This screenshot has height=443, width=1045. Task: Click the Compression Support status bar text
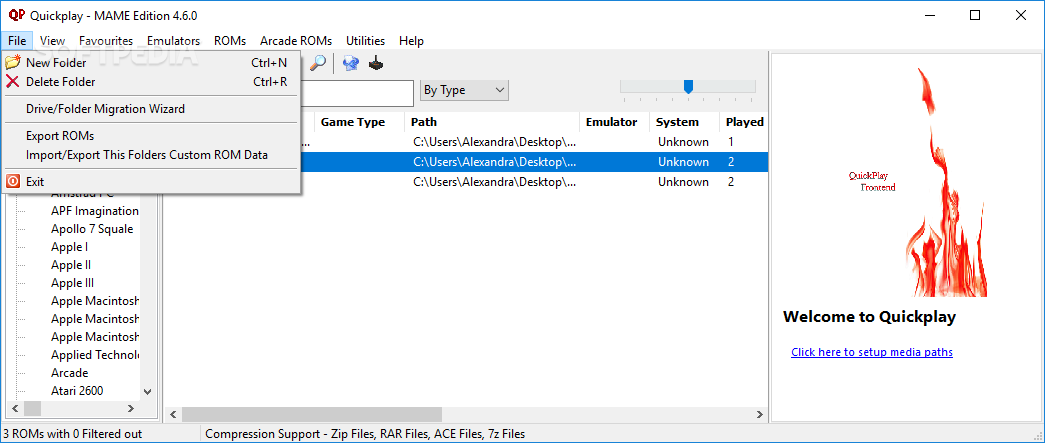coord(365,434)
